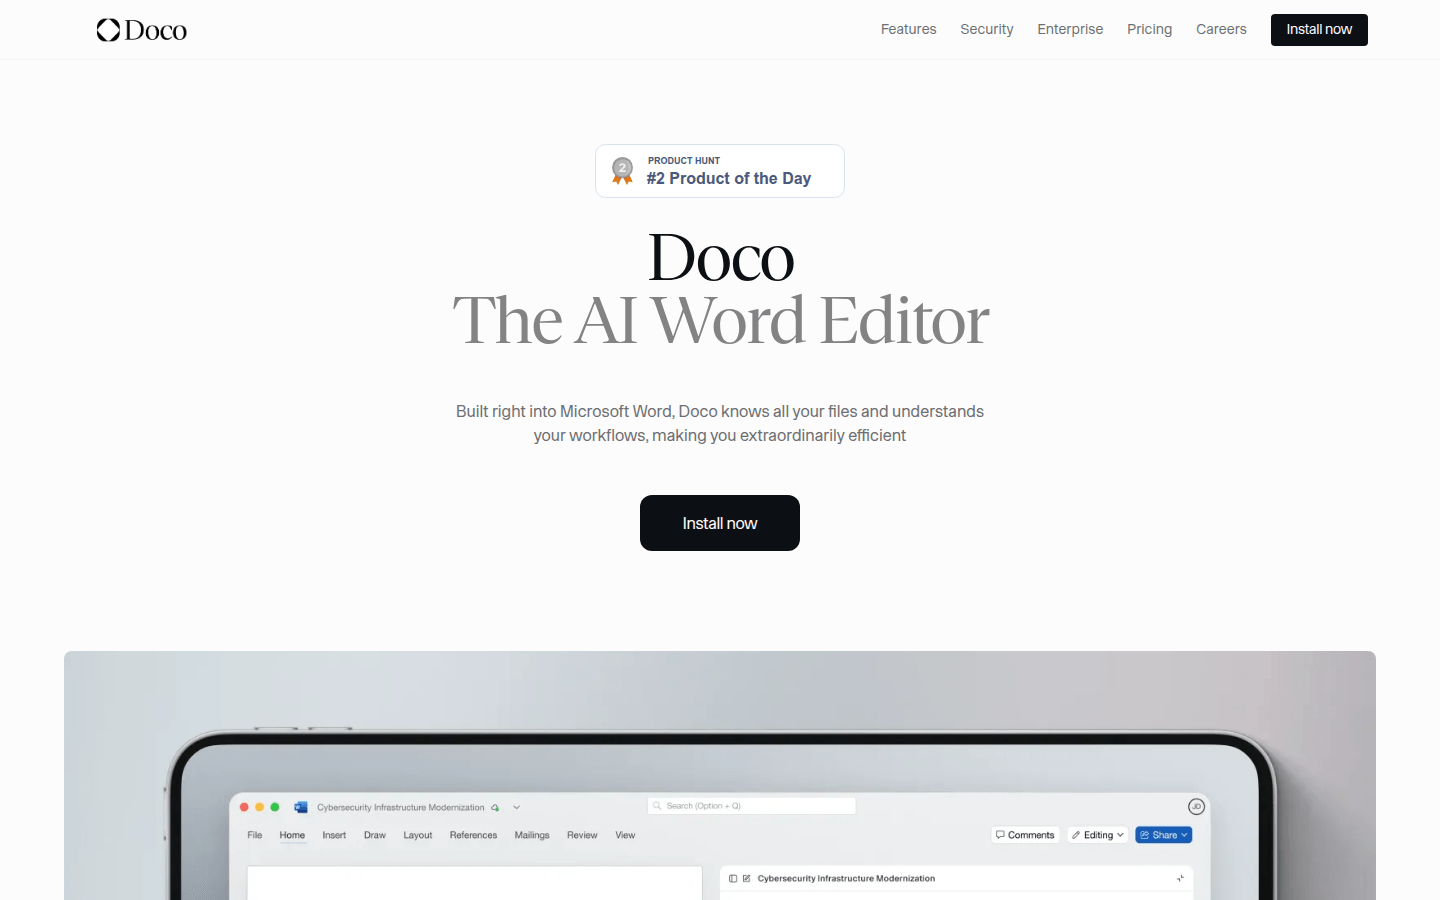This screenshot has width=1440, height=900.
Task: Select the References ribbon tab
Action: pos(473,835)
